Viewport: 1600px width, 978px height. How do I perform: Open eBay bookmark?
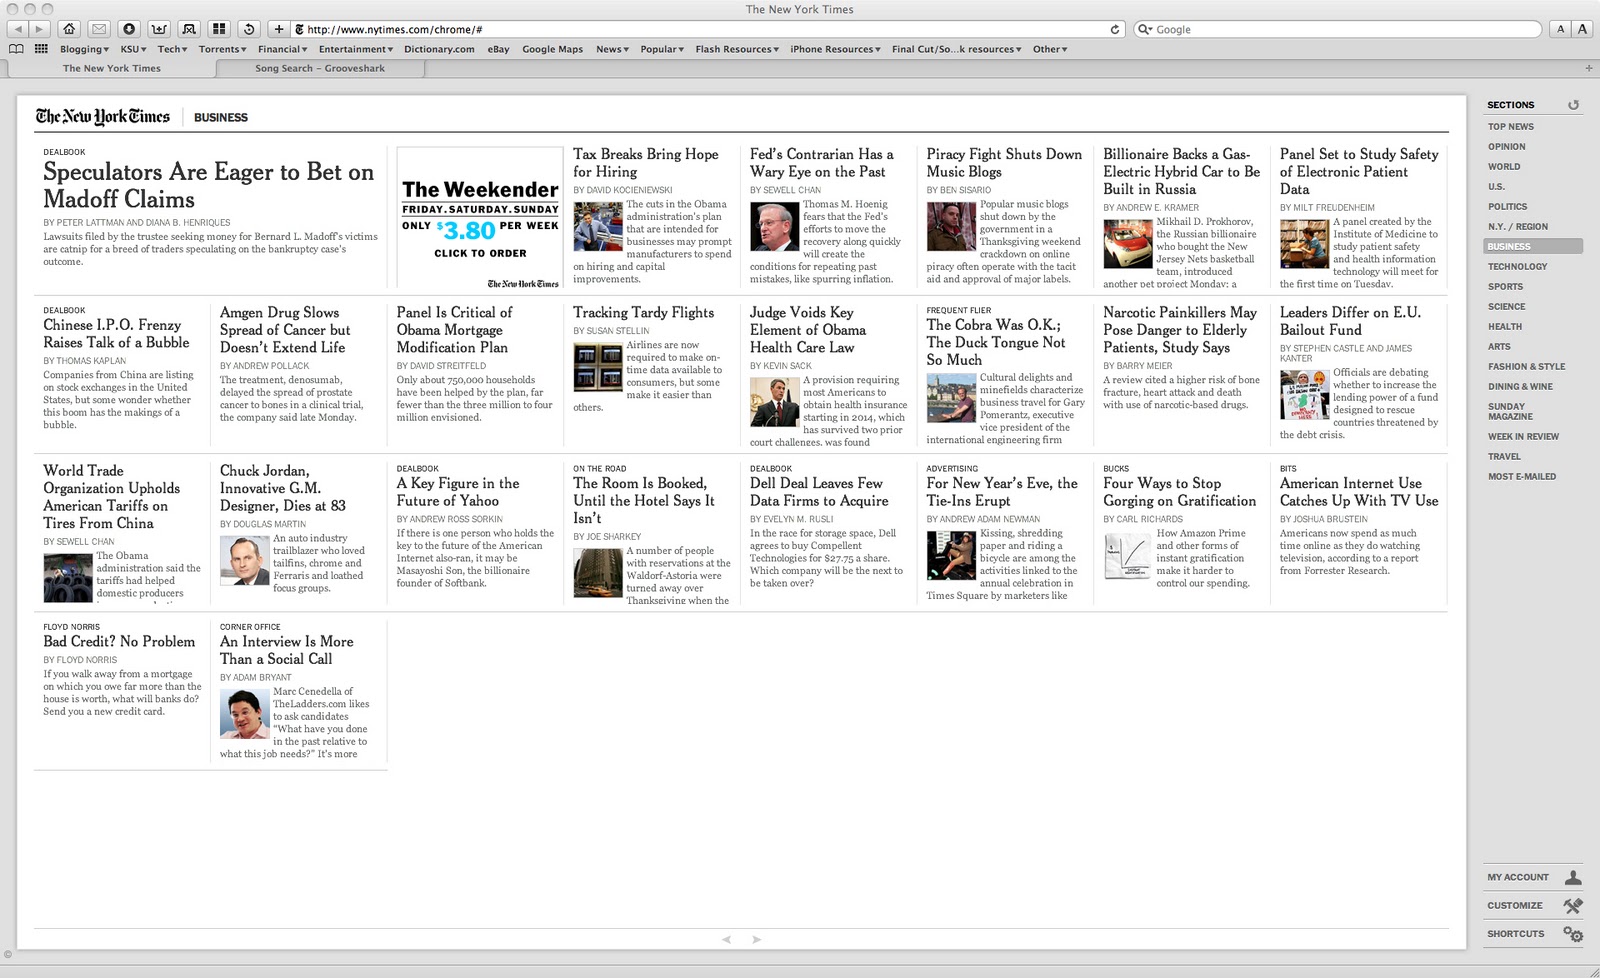click(498, 49)
